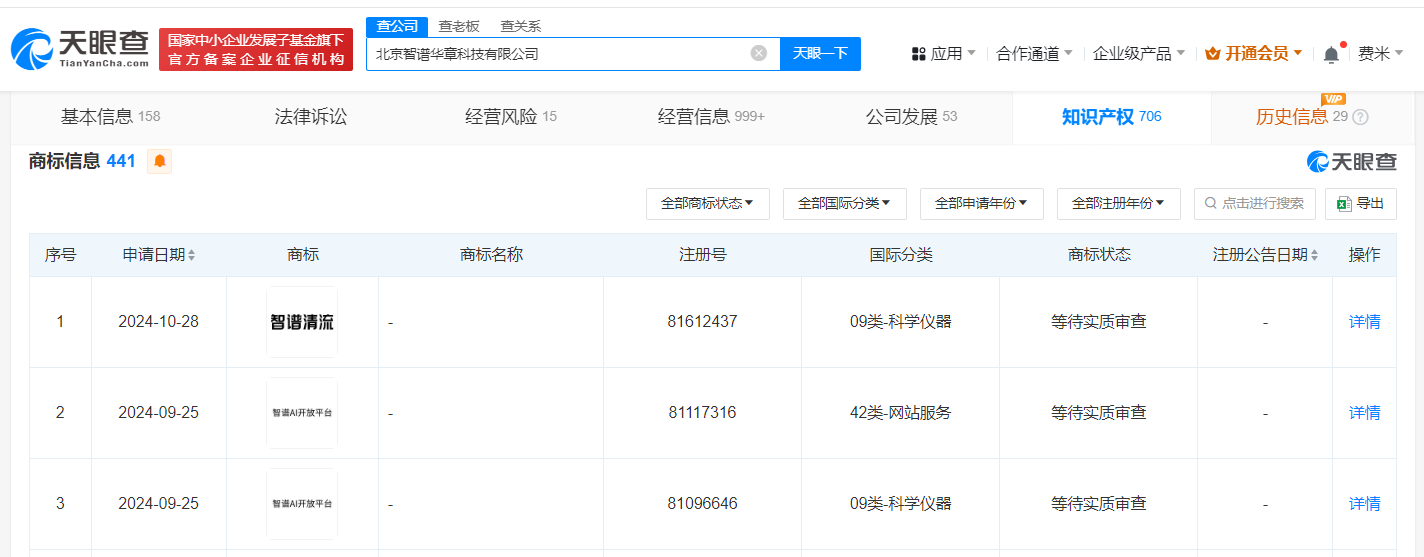Open the 智谱清流 trademark thumbnail
1424x557 pixels.
pyautogui.click(x=302, y=322)
